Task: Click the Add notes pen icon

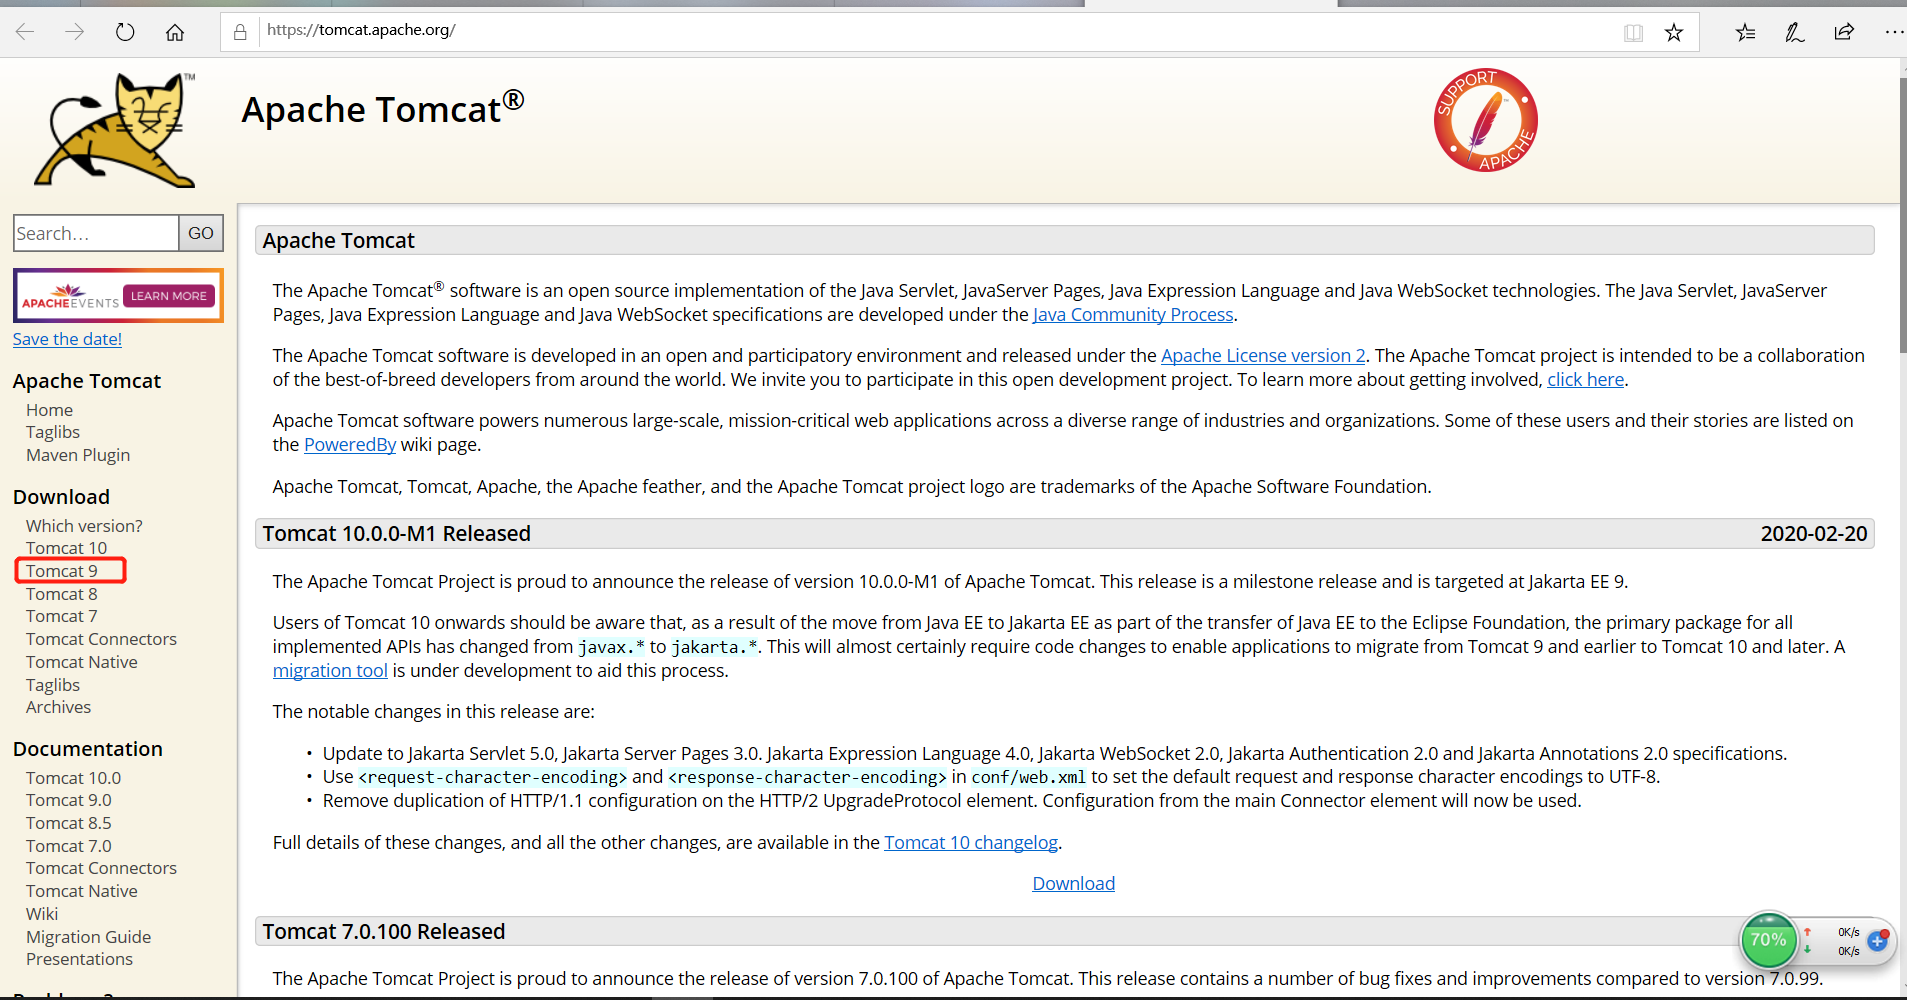Action: (x=1795, y=33)
